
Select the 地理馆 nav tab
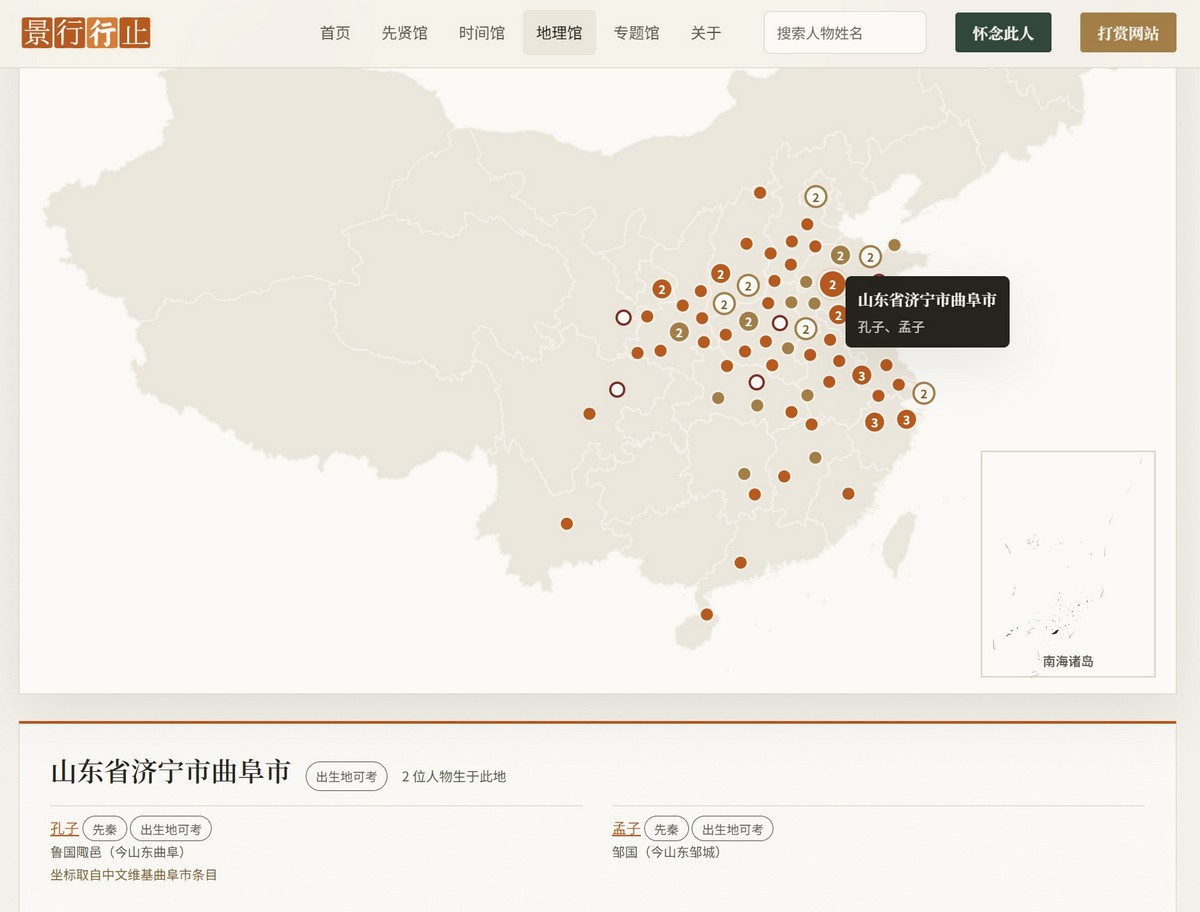pos(559,33)
